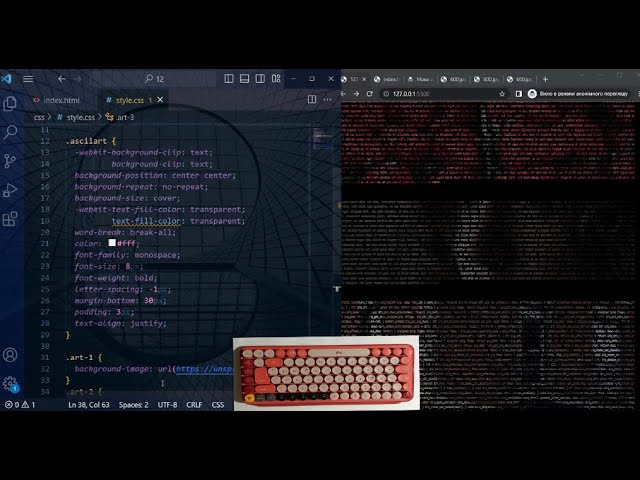The height and width of the screenshot is (480, 640).
Task: Click the editor minimap
Action: (322, 139)
